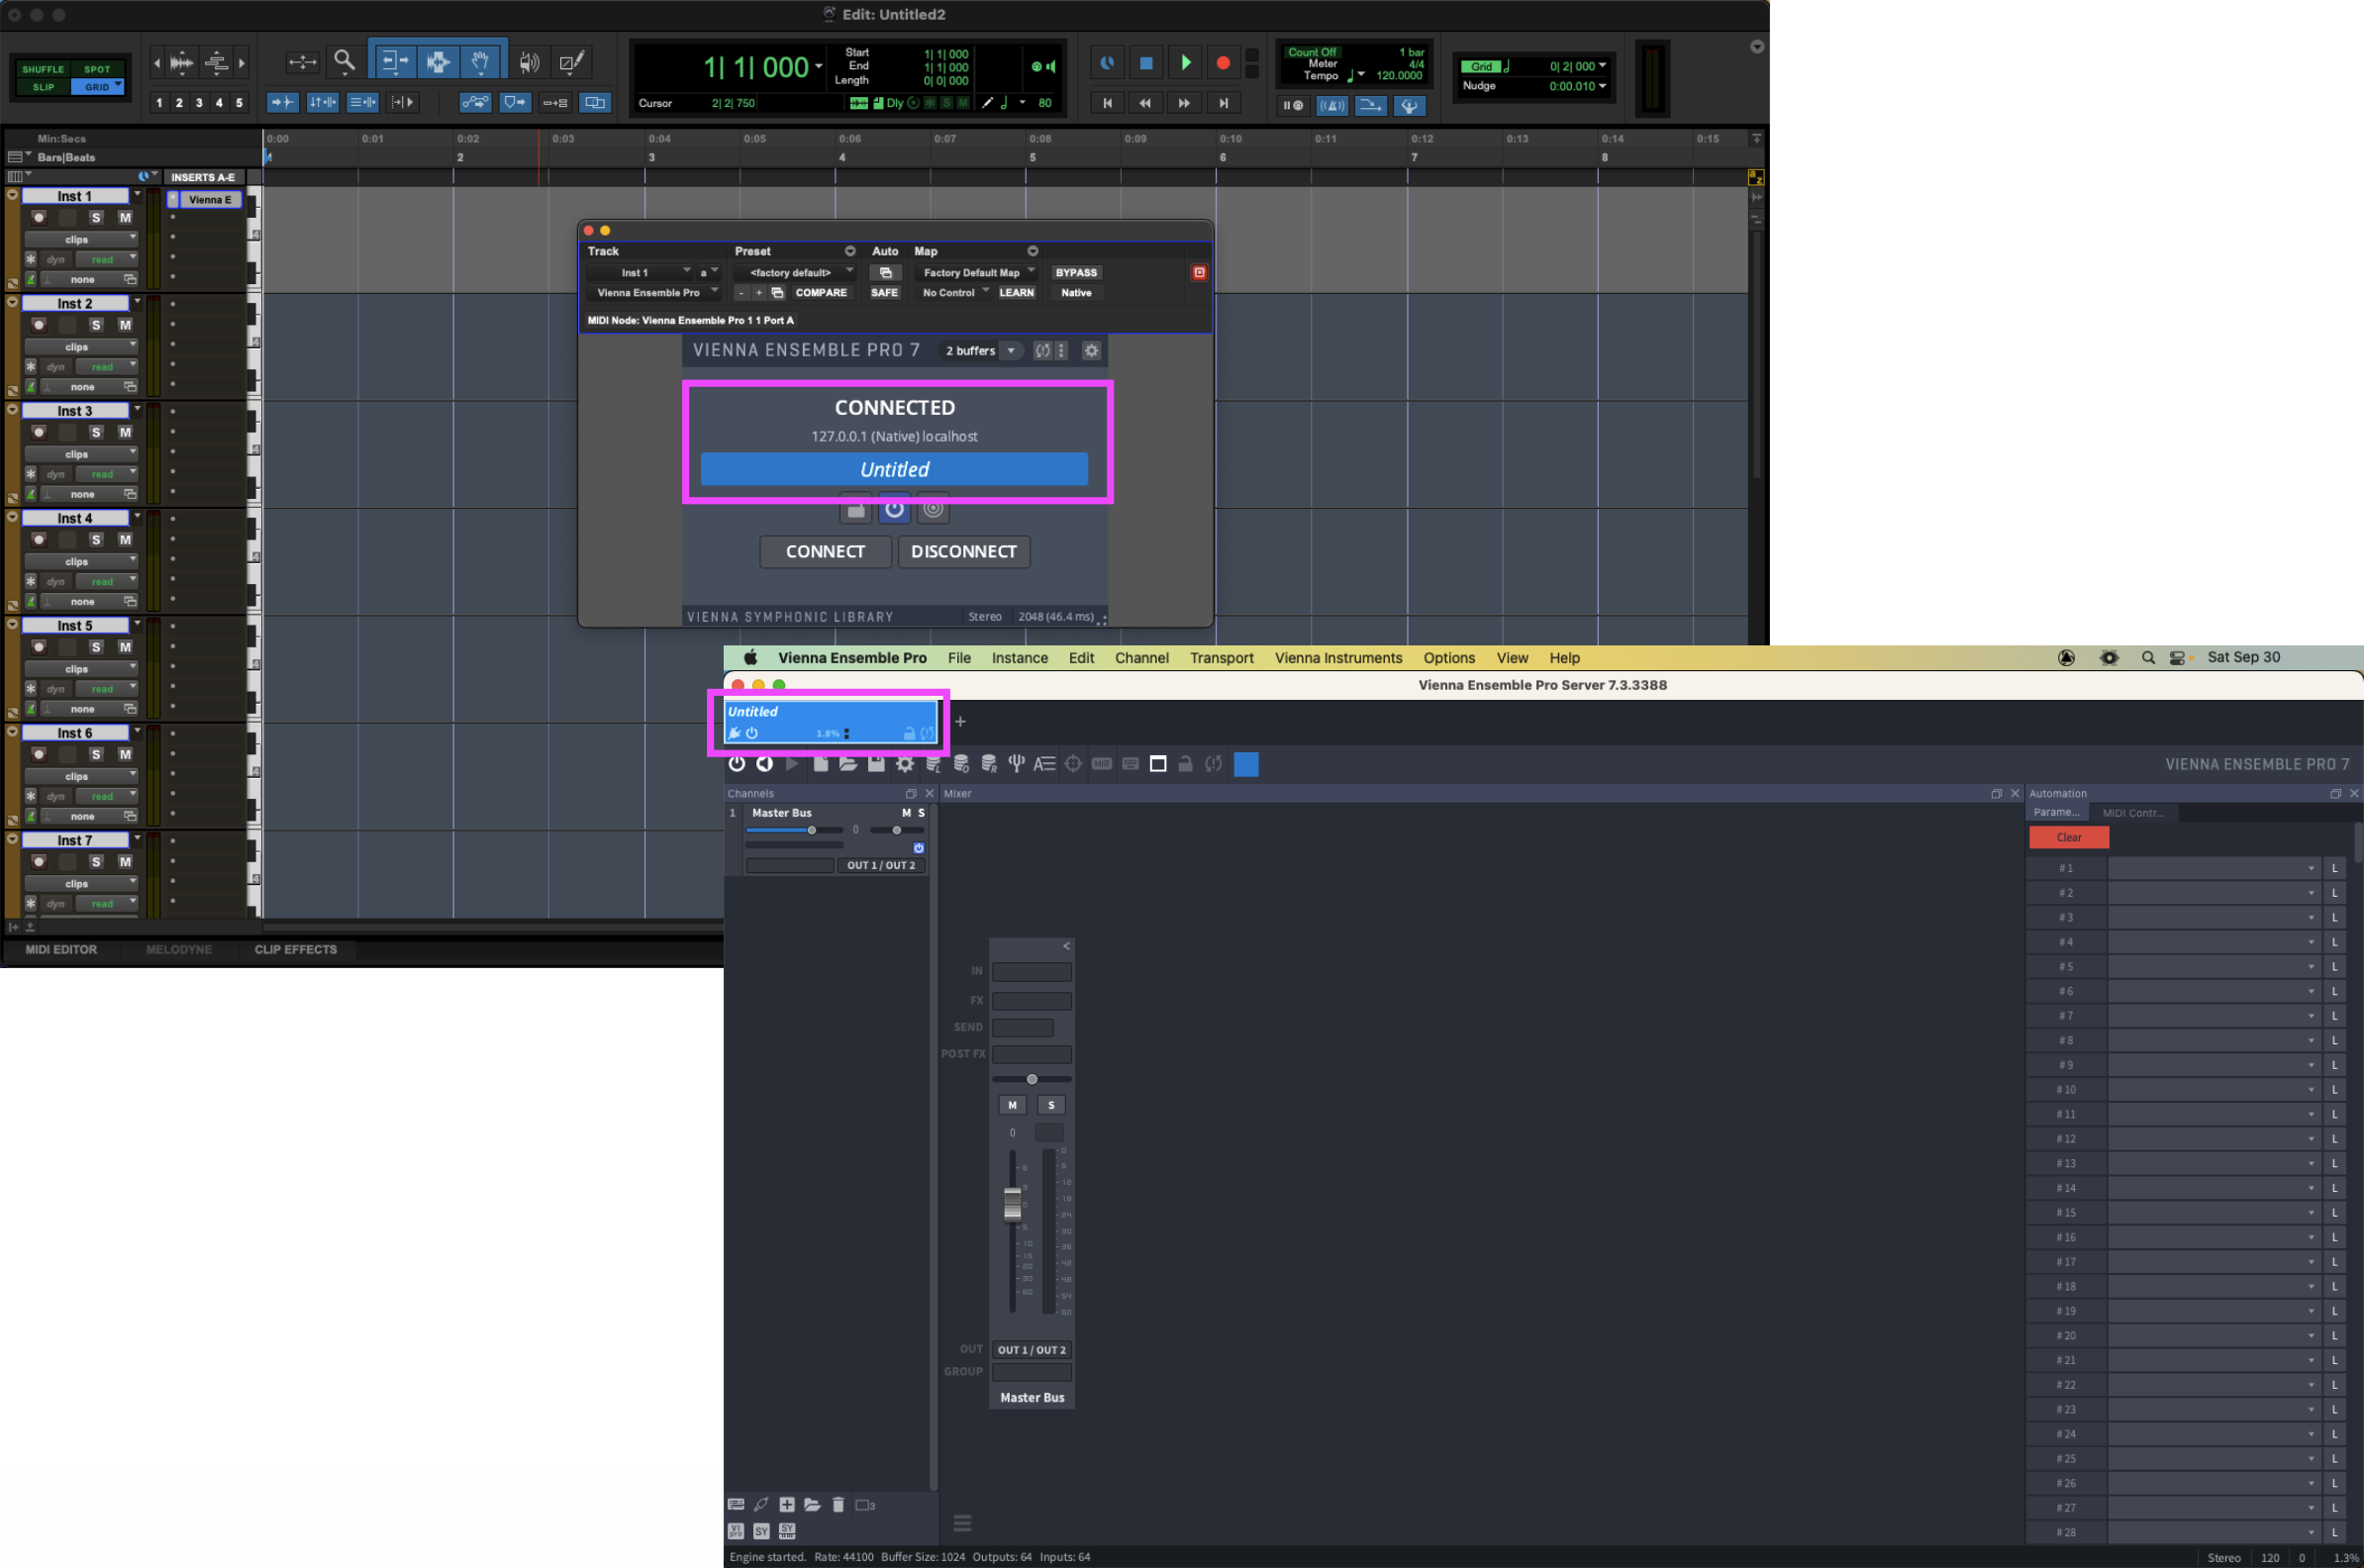Click the engine power icon in VEP Server toolbar
This screenshot has width=2364, height=1568.
(x=737, y=764)
